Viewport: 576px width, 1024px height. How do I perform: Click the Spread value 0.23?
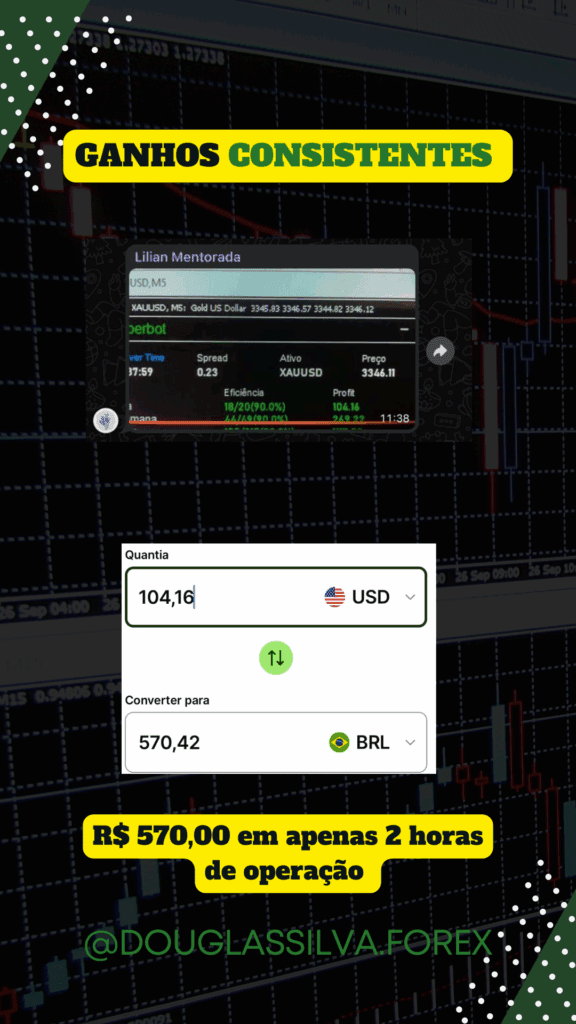coord(206,373)
